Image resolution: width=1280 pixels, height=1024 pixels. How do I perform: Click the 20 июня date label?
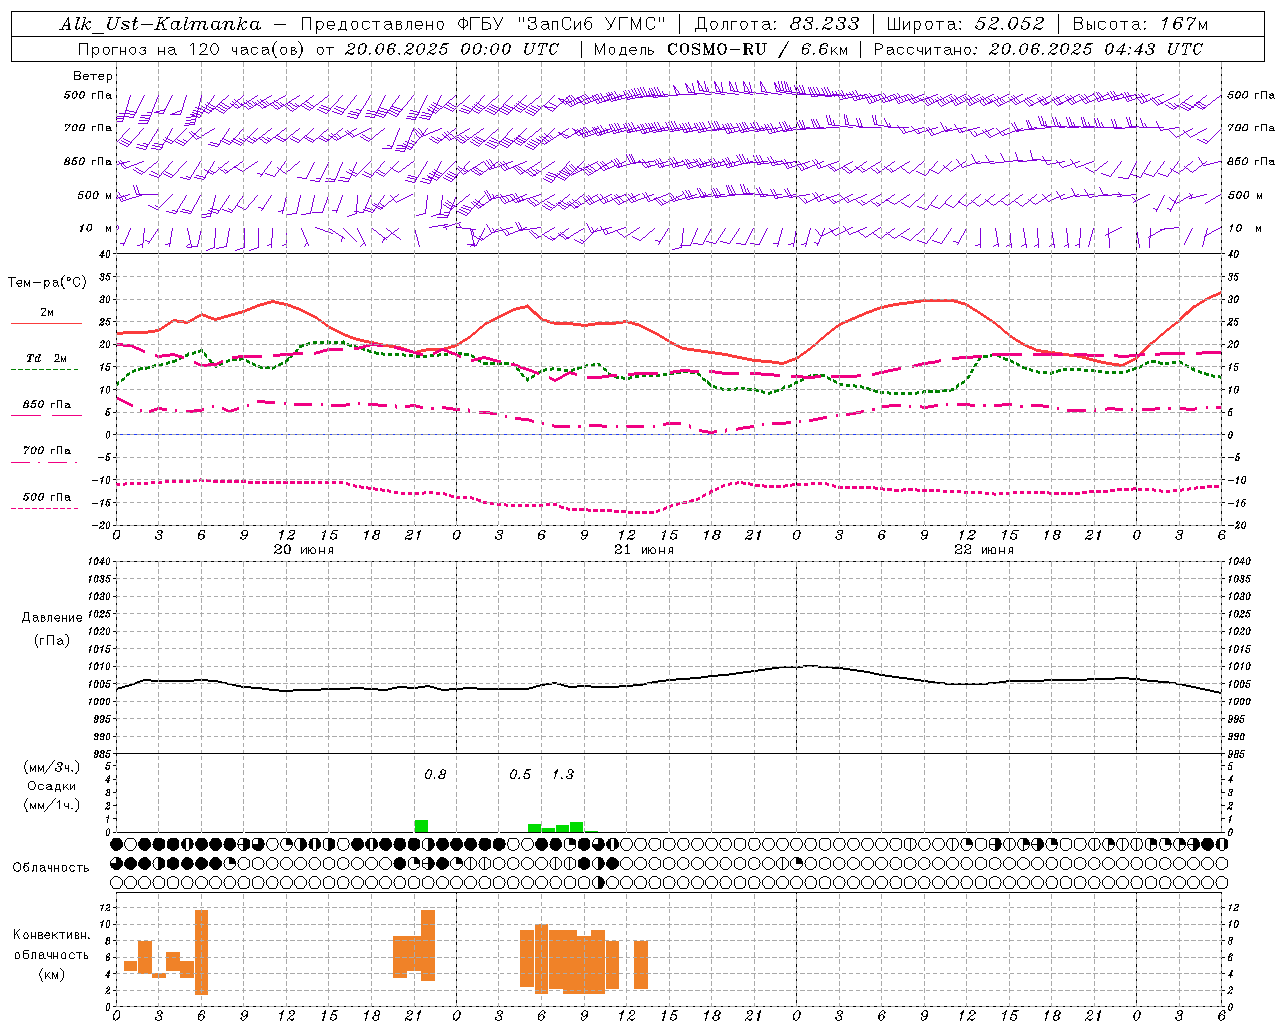pyautogui.click(x=304, y=549)
